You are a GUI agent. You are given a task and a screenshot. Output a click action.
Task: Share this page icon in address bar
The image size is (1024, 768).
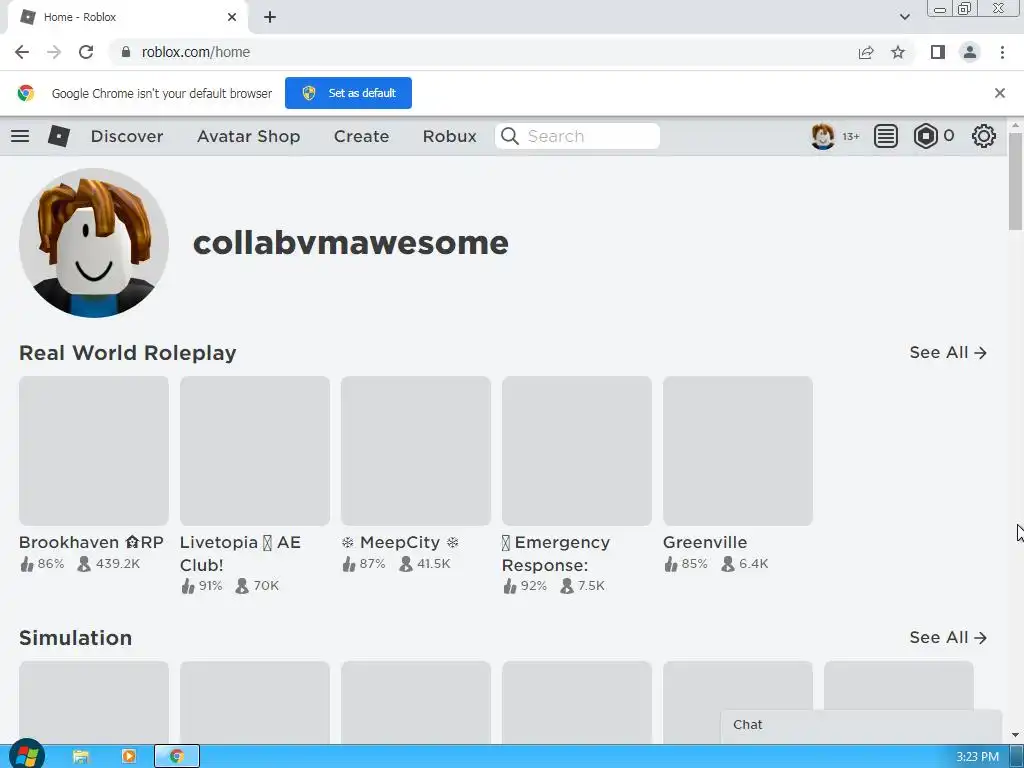click(x=866, y=52)
